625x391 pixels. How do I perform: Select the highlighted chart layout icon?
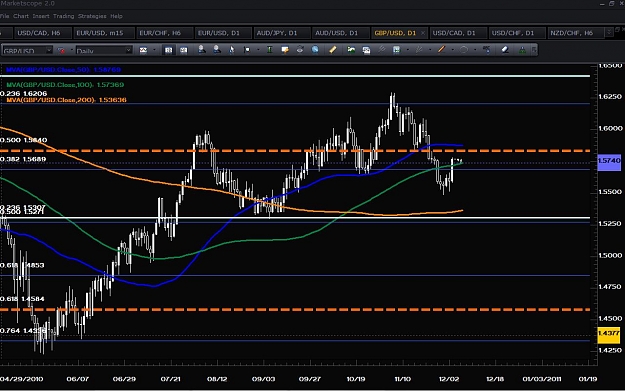coord(169,50)
